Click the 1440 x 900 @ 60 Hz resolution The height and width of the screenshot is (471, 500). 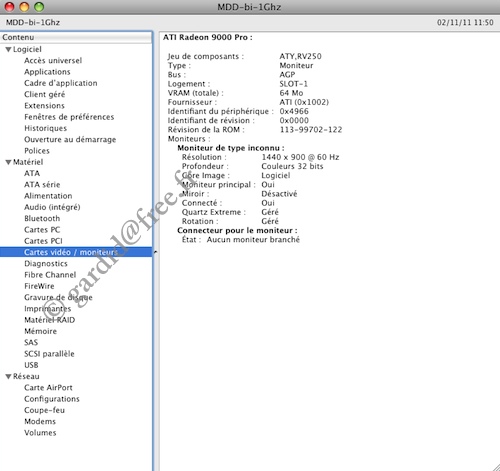point(300,157)
